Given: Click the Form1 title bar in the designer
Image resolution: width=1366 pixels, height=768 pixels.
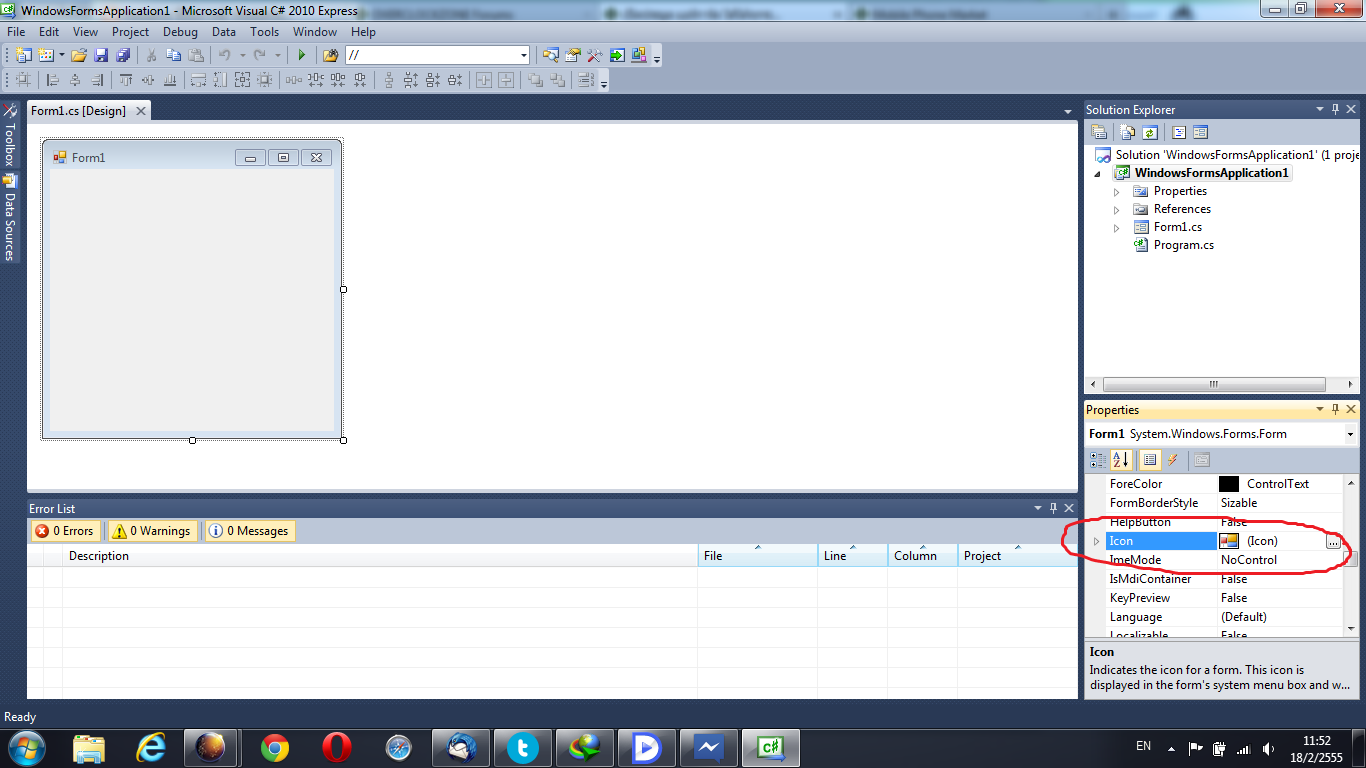Looking at the screenshot, I should point(192,157).
